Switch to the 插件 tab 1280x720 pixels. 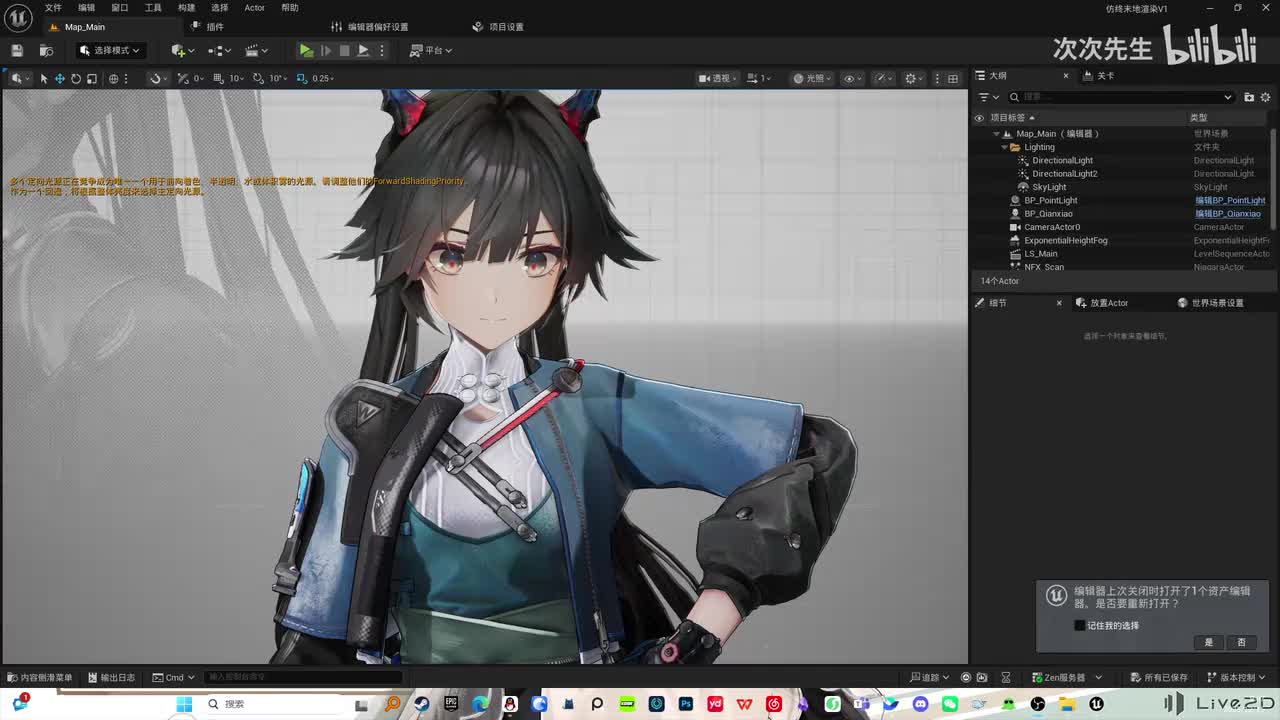pos(207,27)
